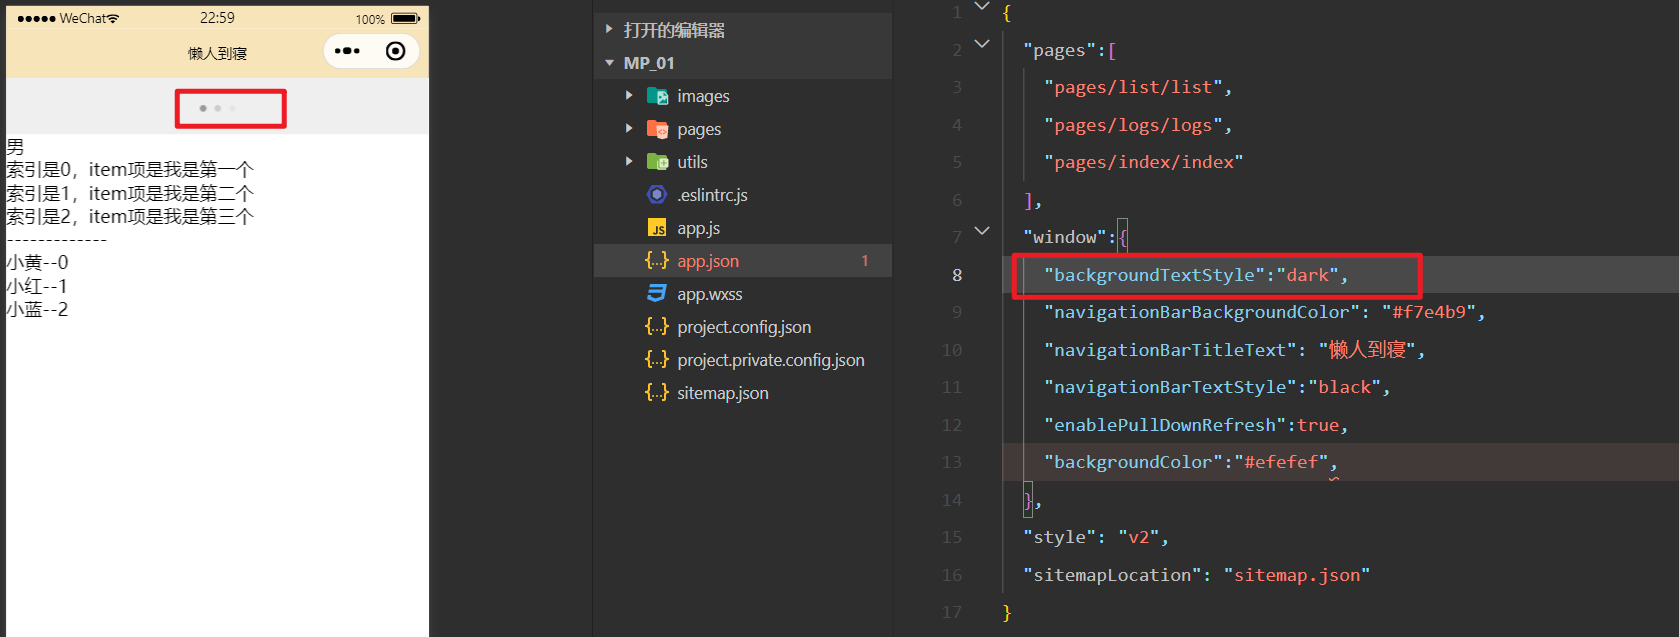Collapse the MP_01 project root
1679x637 pixels.
pyautogui.click(x=610, y=63)
